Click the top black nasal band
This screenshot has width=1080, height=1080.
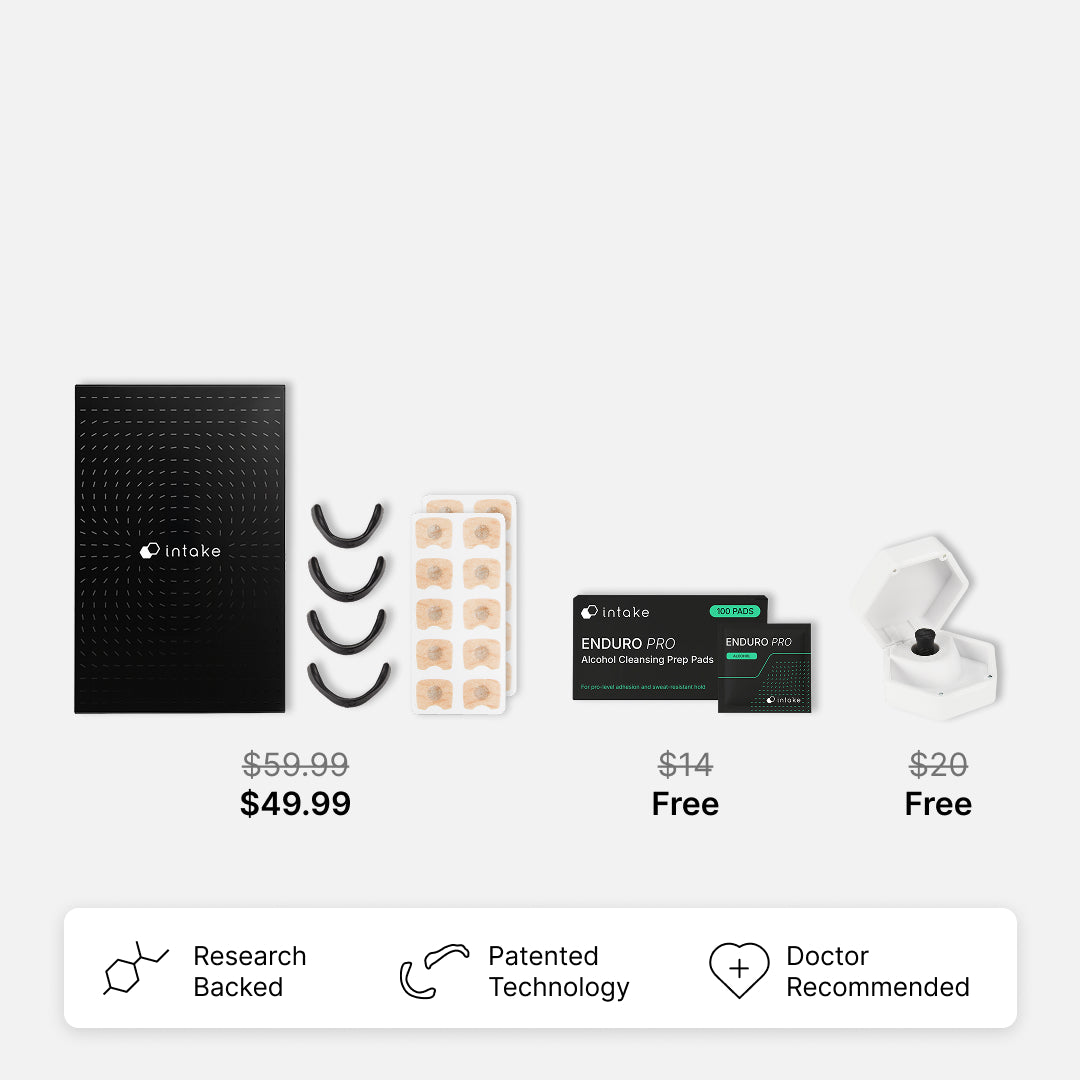point(346,525)
